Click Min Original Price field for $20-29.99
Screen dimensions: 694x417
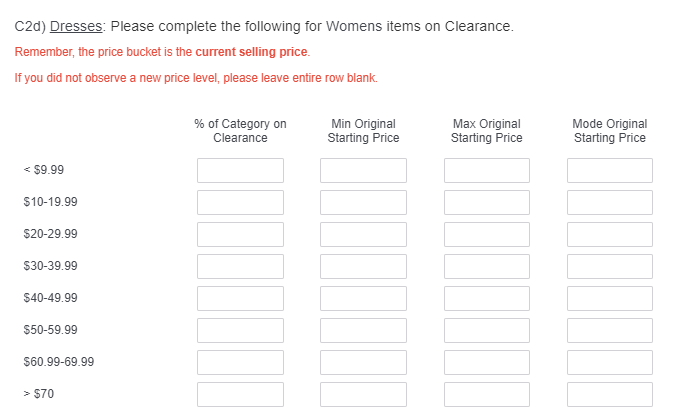tap(363, 234)
